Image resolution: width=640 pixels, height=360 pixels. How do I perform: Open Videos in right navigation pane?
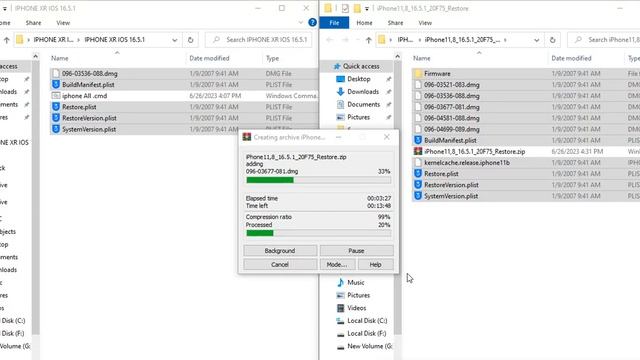[x=356, y=308]
